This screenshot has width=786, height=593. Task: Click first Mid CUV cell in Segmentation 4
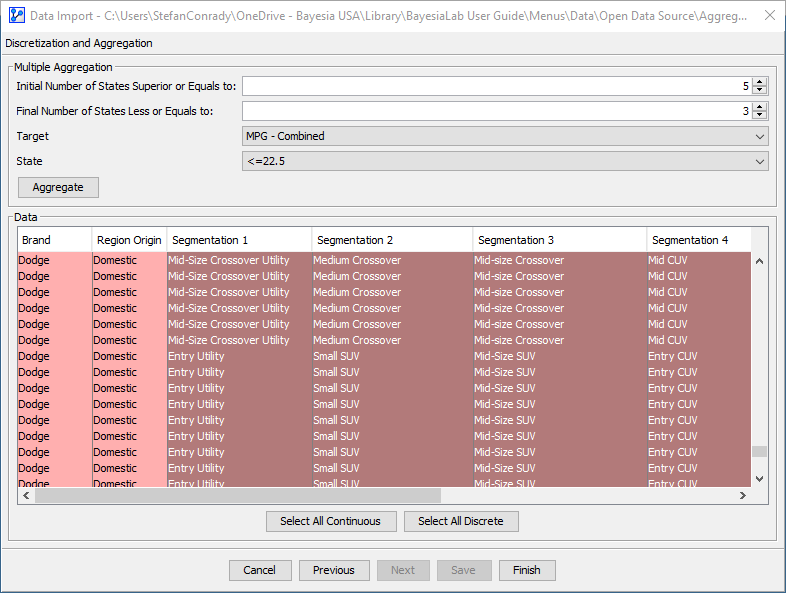click(x=699, y=260)
